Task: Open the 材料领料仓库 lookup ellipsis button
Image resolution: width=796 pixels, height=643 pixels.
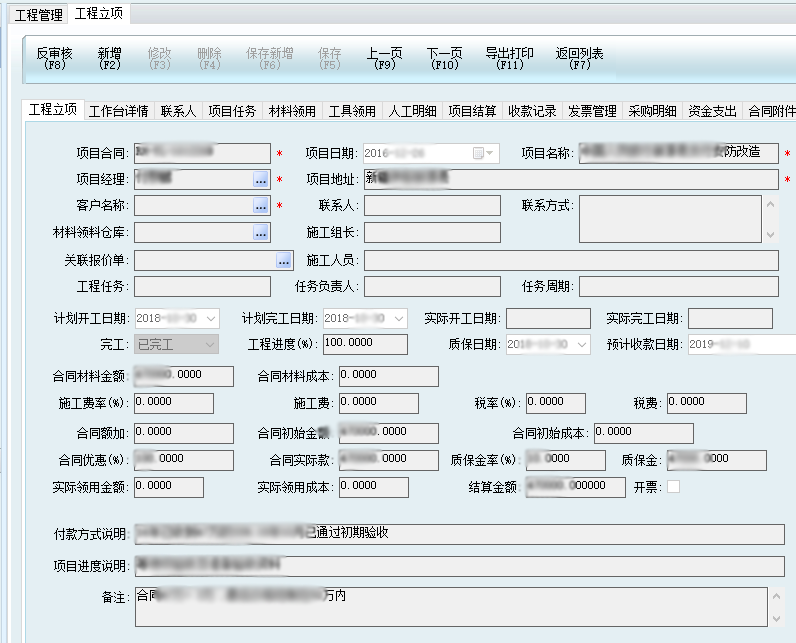Action: [261, 233]
